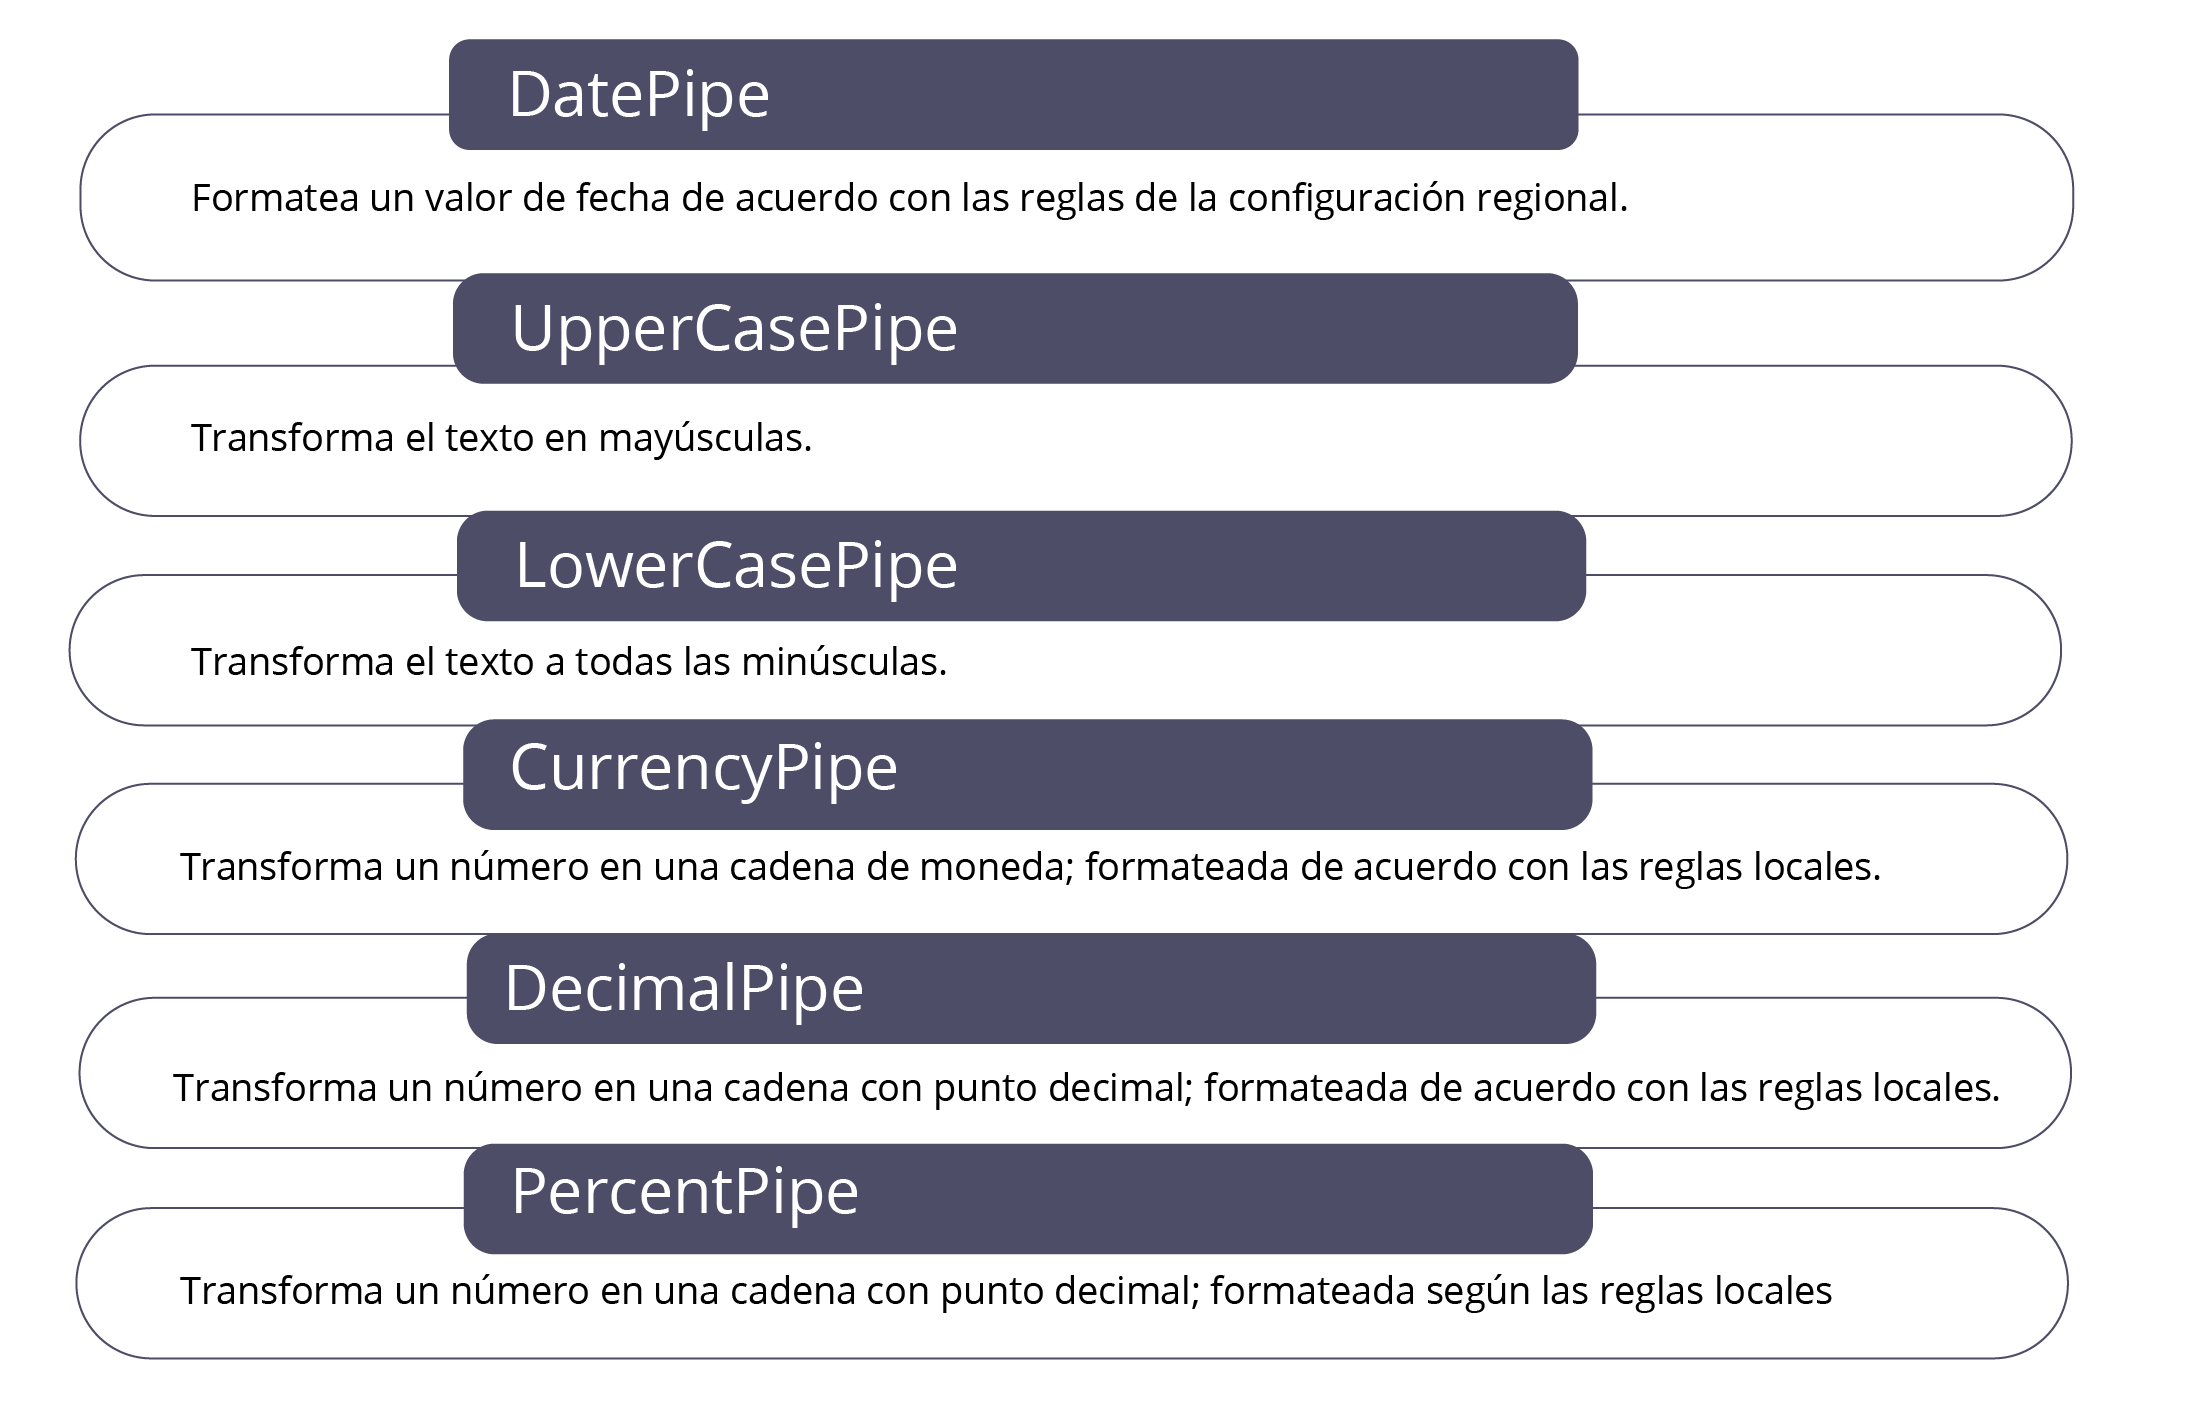
Task: Select the CurrencyPipe header box
Action: 1027,774
